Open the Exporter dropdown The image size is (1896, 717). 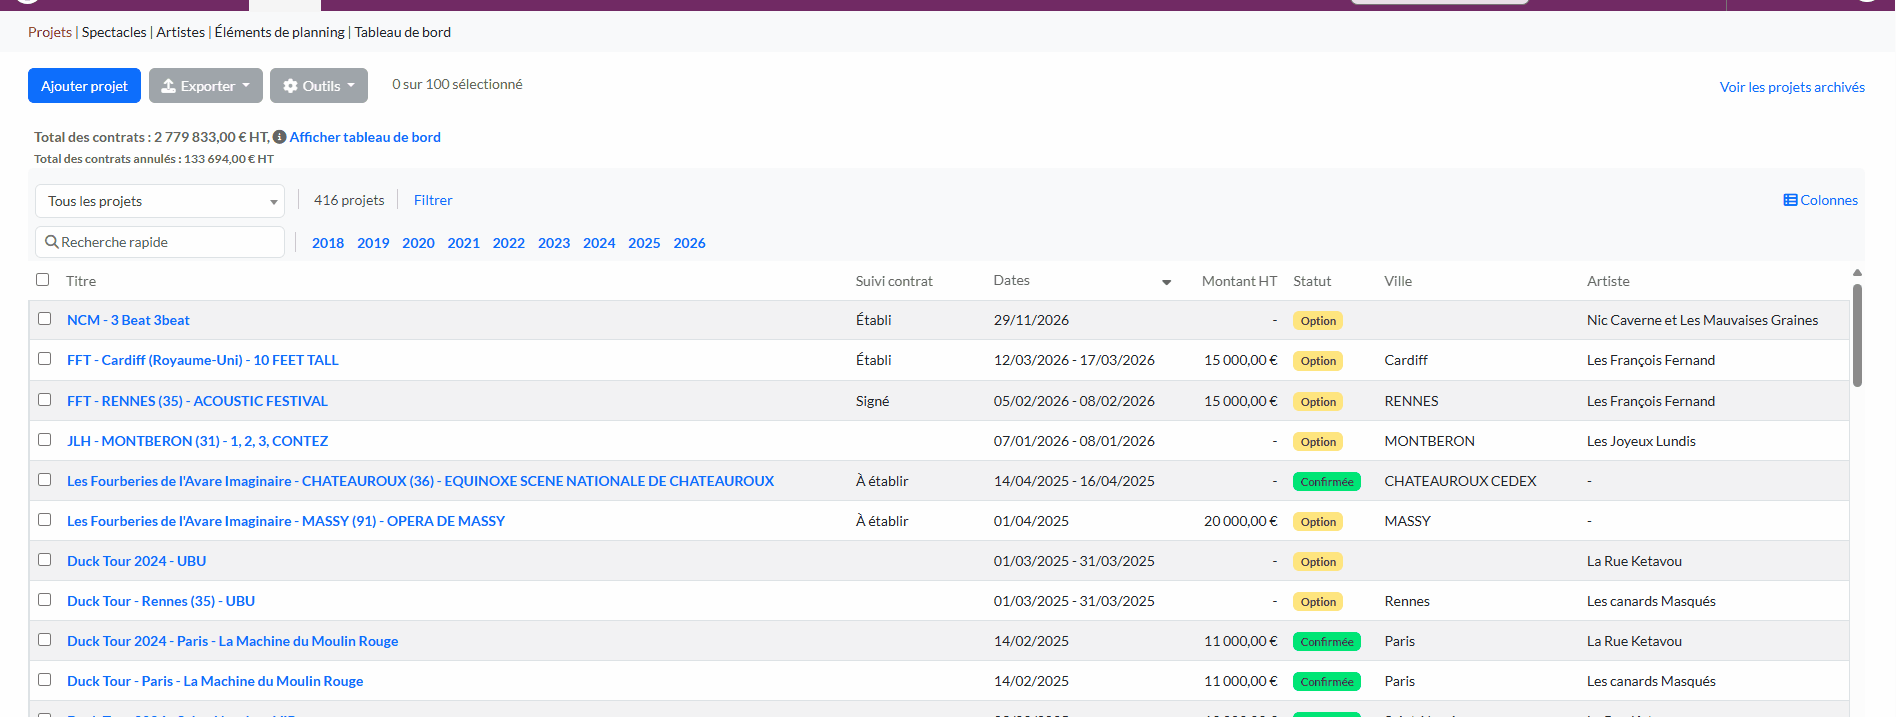click(x=206, y=86)
